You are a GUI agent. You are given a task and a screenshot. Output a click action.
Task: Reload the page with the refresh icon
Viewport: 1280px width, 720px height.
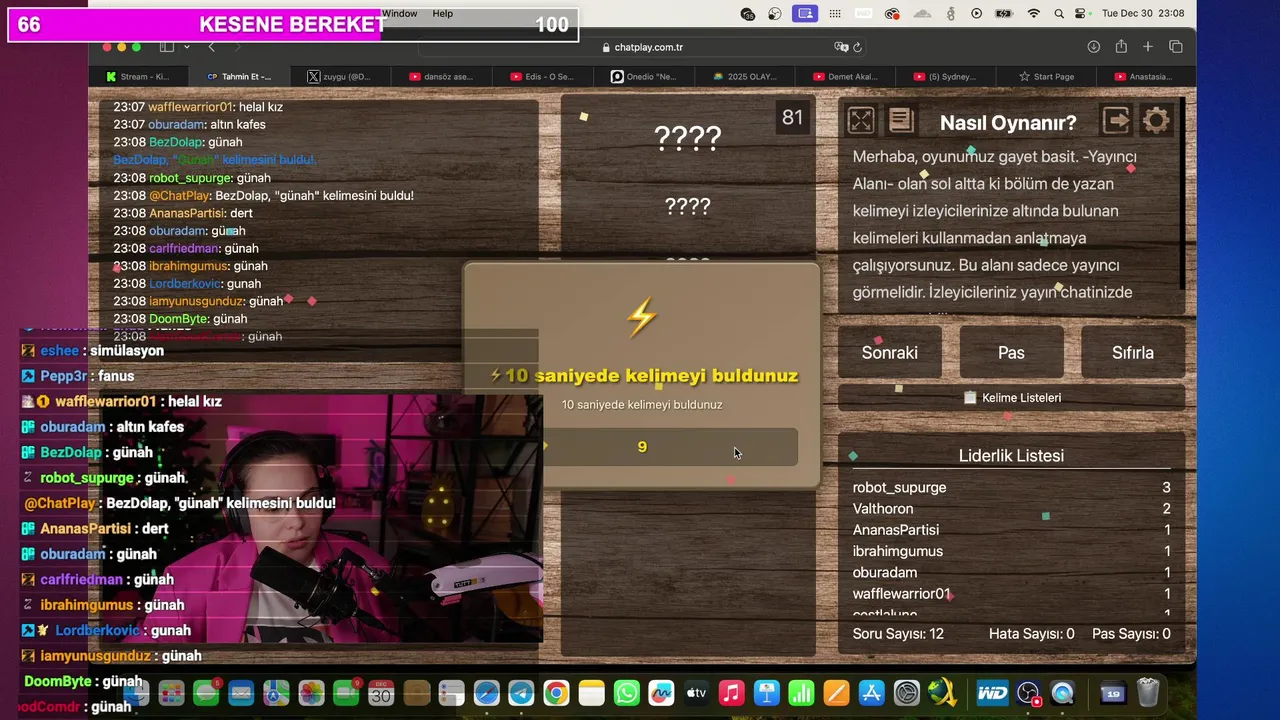[x=857, y=47]
